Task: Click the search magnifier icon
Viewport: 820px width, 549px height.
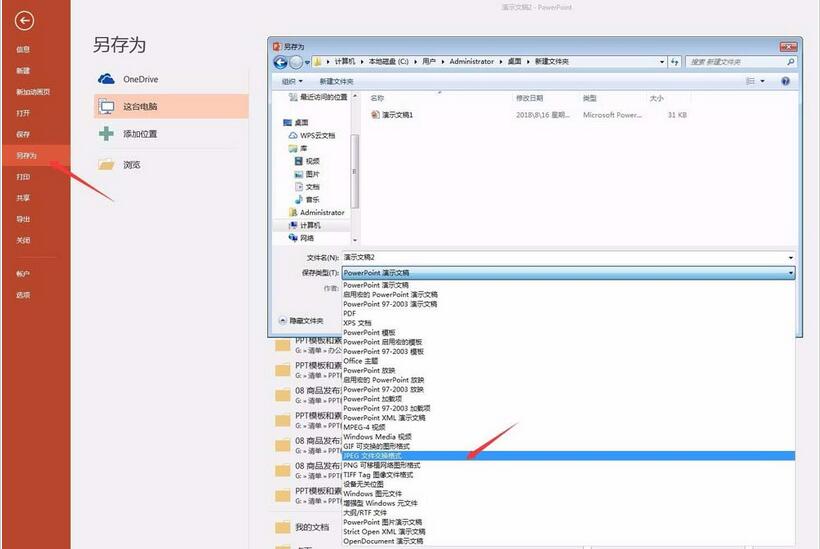Action: (x=791, y=62)
